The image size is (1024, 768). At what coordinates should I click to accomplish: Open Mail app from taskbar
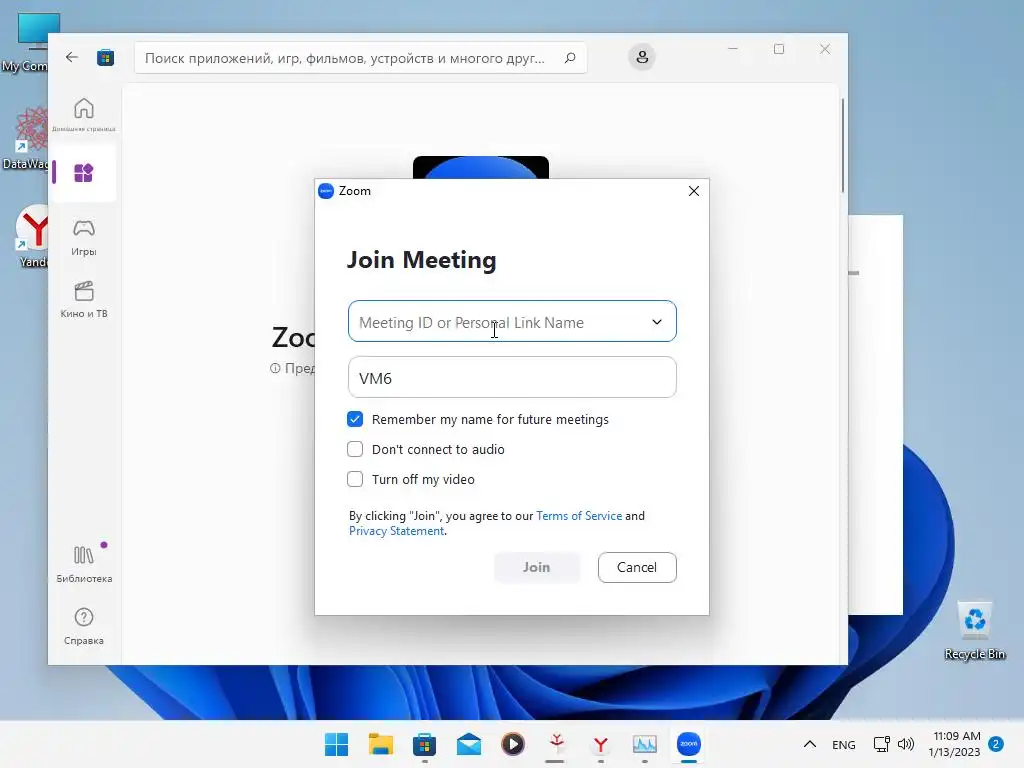pyautogui.click(x=469, y=744)
